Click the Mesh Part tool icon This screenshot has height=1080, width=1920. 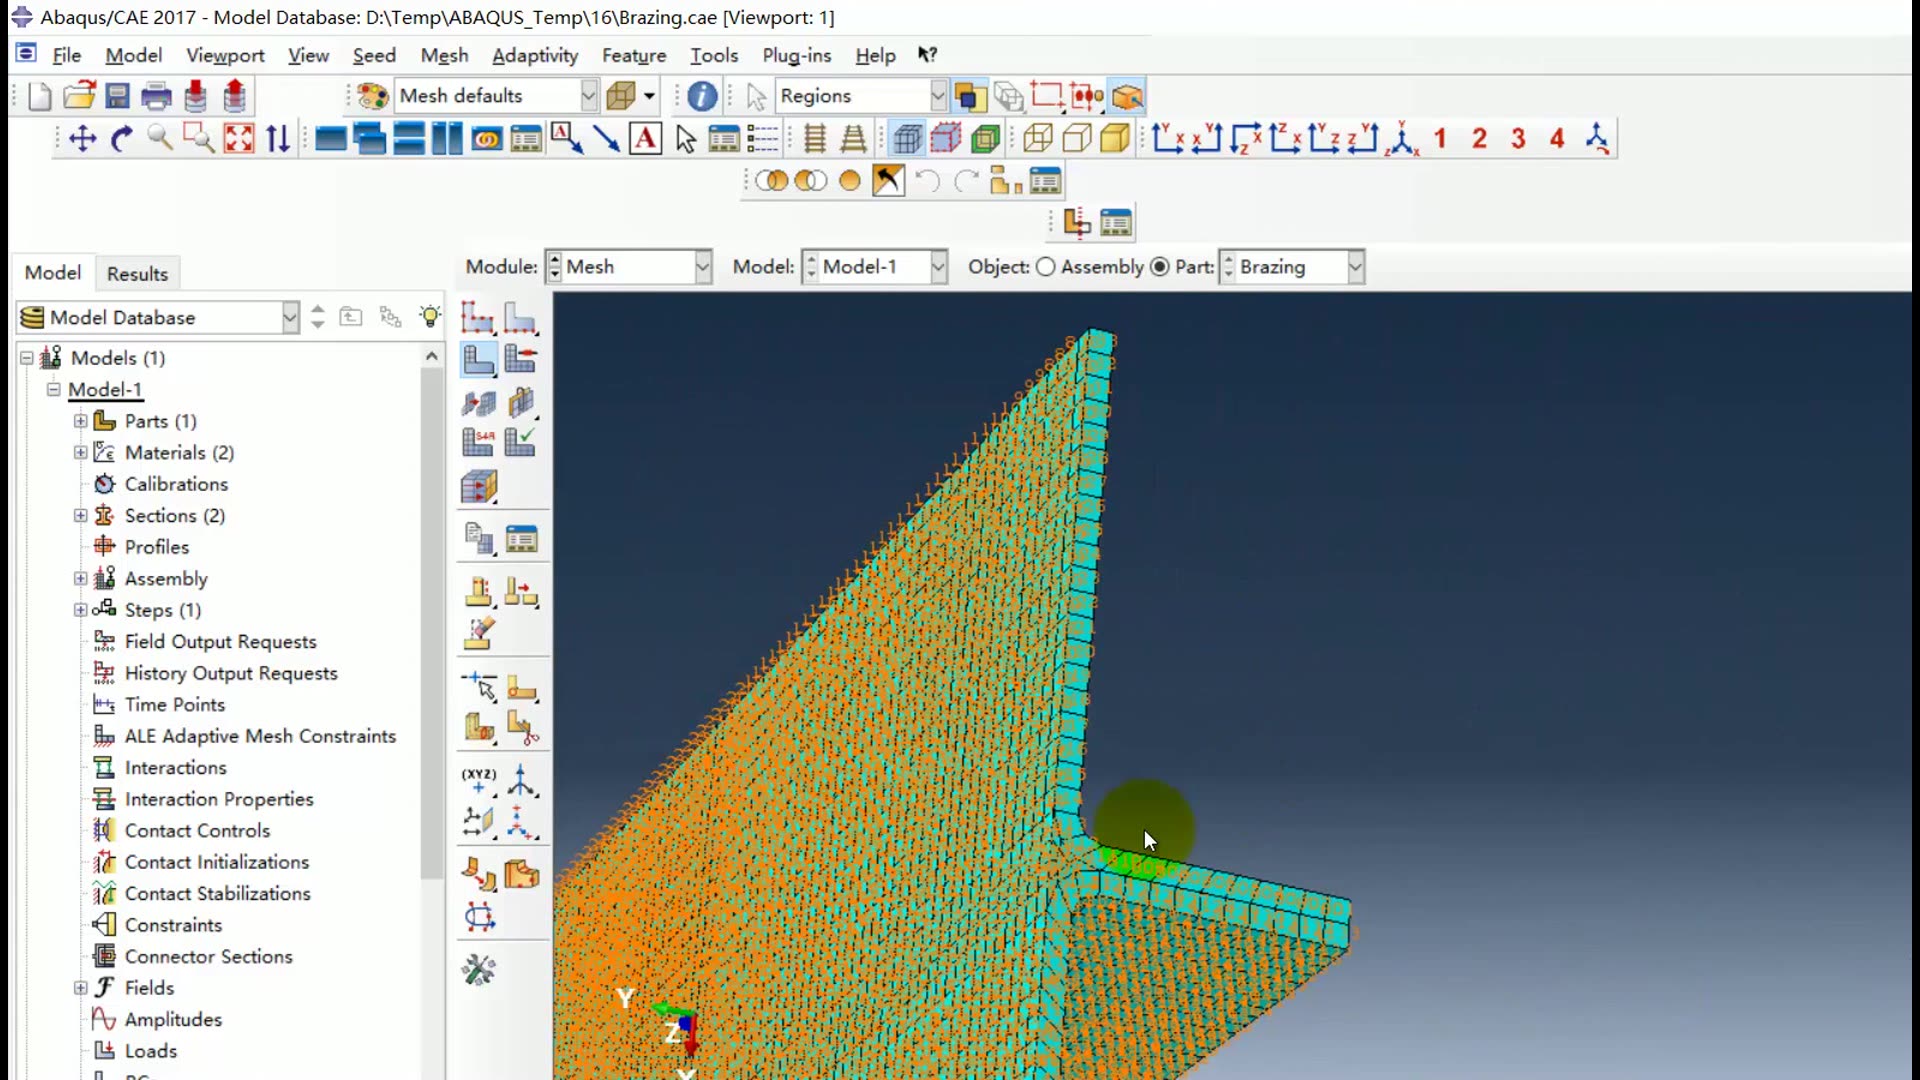[477, 360]
